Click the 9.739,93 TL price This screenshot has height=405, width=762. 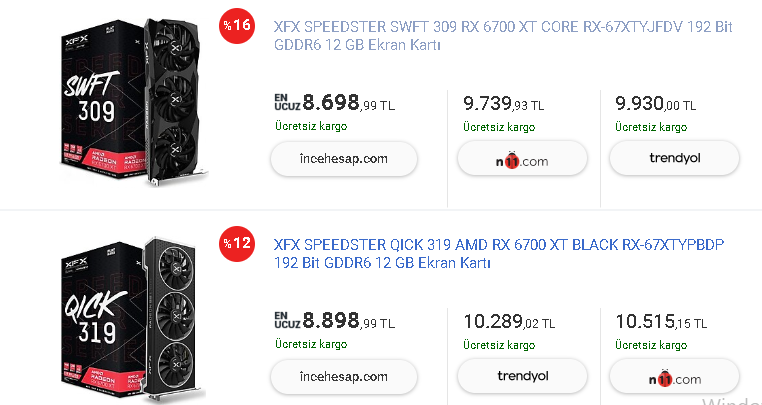tap(503, 103)
